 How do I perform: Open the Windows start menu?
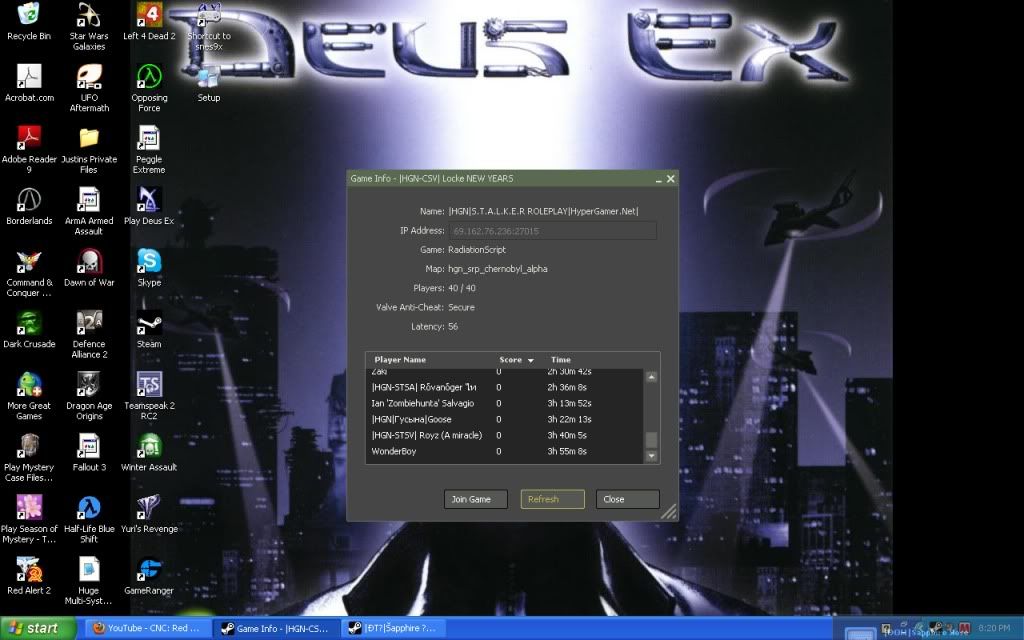pyautogui.click(x=38, y=628)
